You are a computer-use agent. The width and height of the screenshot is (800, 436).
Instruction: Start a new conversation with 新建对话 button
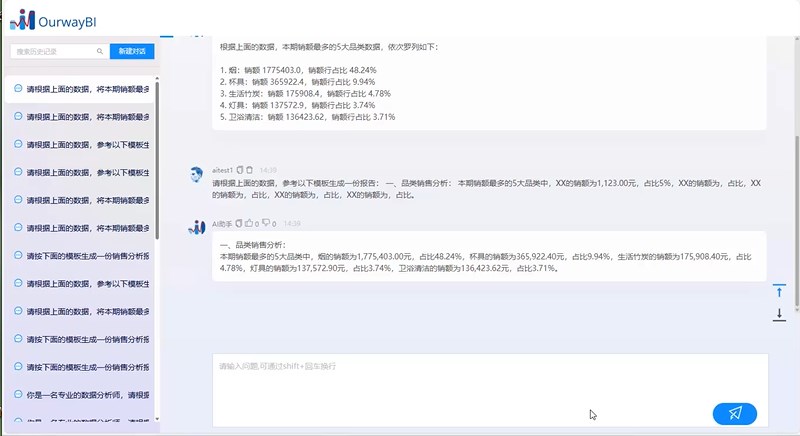click(x=132, y=51)
